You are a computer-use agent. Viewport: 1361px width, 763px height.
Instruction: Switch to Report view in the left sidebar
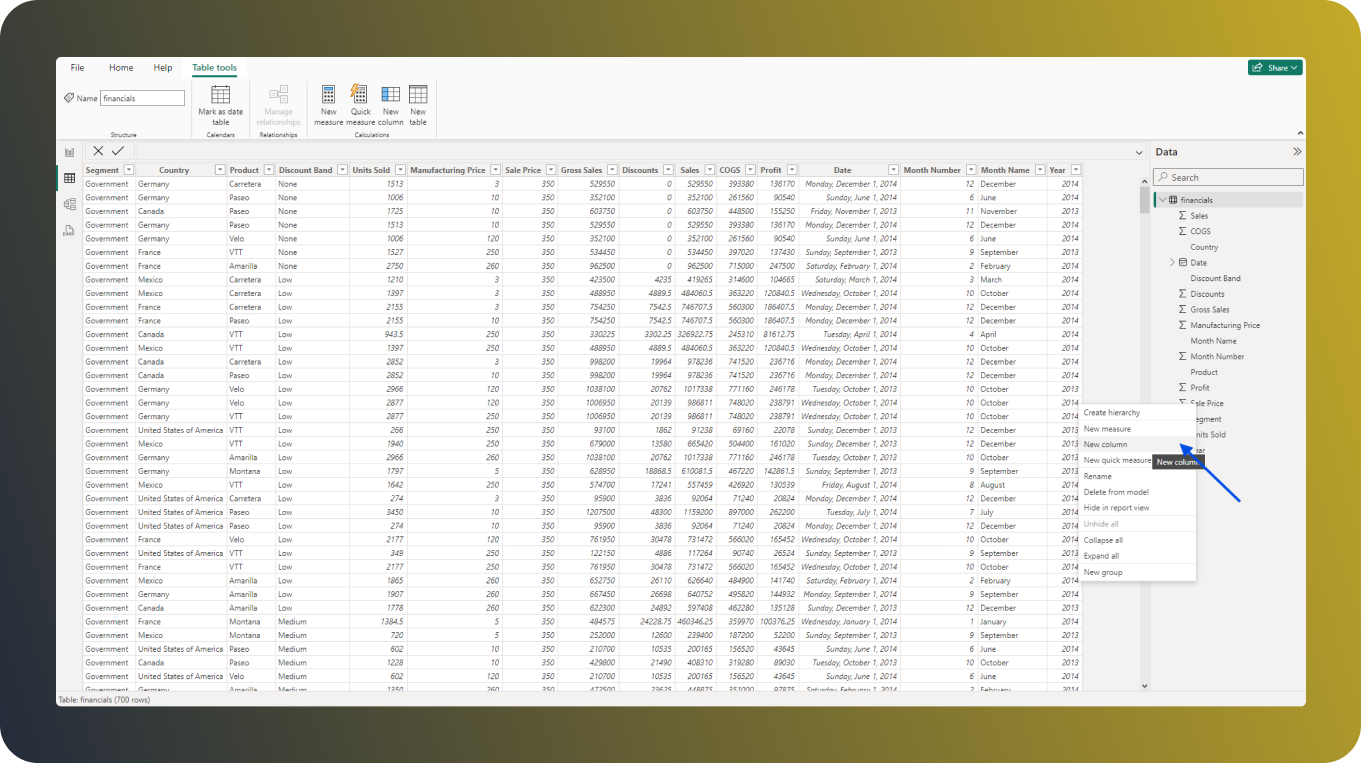click(x=69, y=152)
